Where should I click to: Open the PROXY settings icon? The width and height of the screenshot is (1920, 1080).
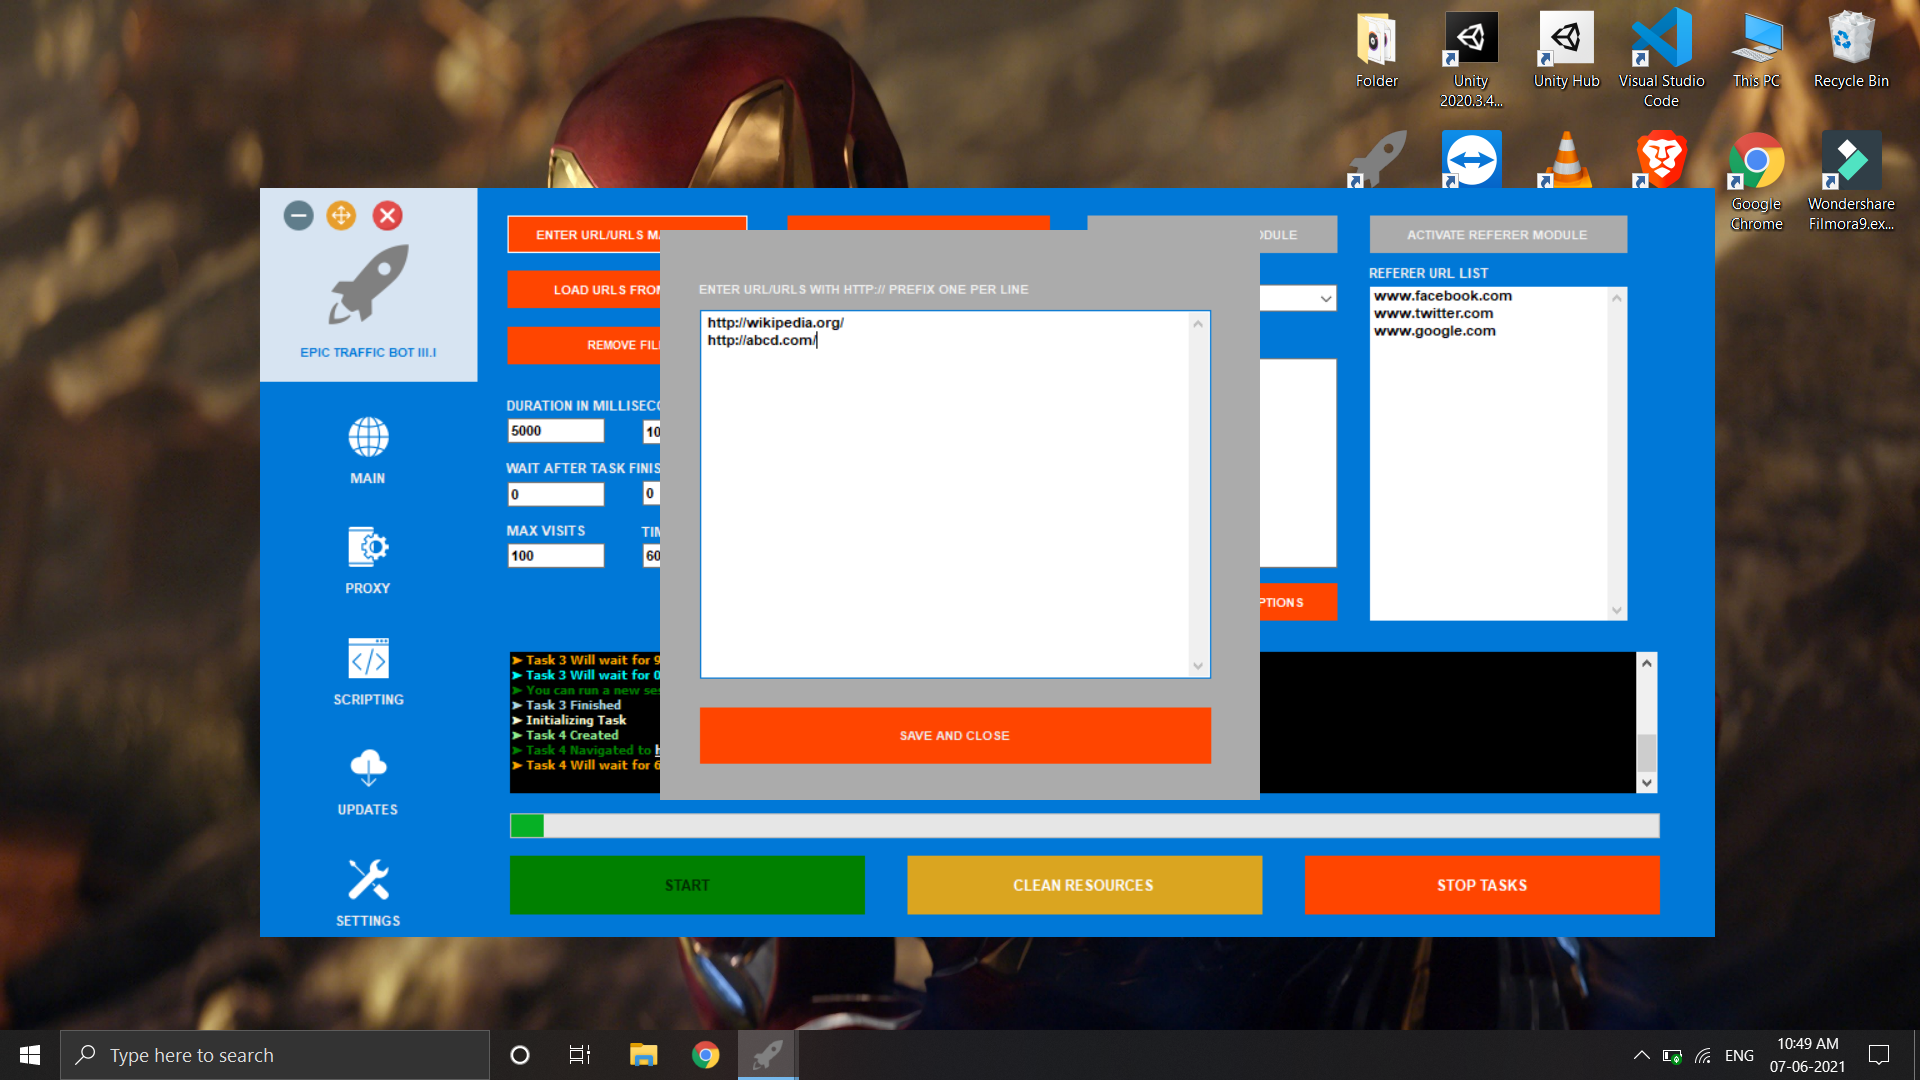click(x=368, y=547)
